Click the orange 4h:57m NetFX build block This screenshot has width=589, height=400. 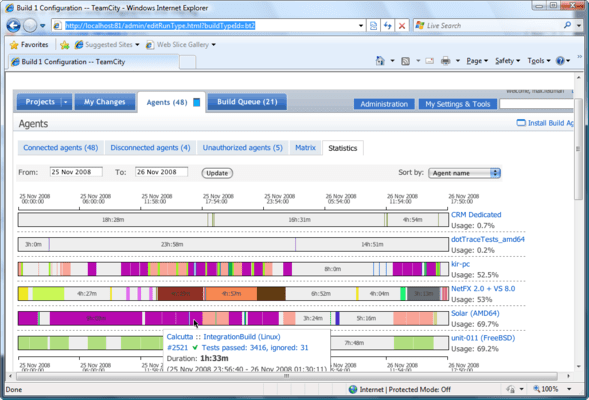[231, 294]
